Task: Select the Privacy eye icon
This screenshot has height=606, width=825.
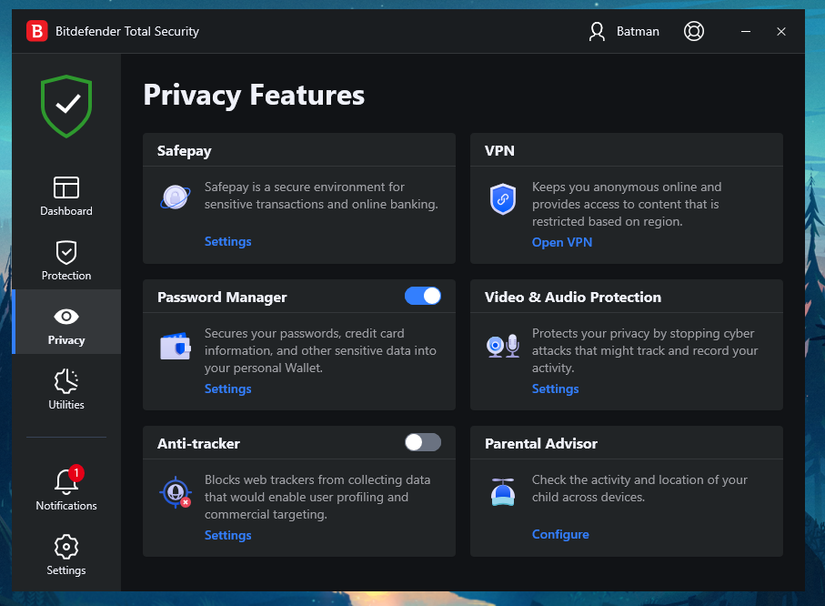Action: (66, 316)
